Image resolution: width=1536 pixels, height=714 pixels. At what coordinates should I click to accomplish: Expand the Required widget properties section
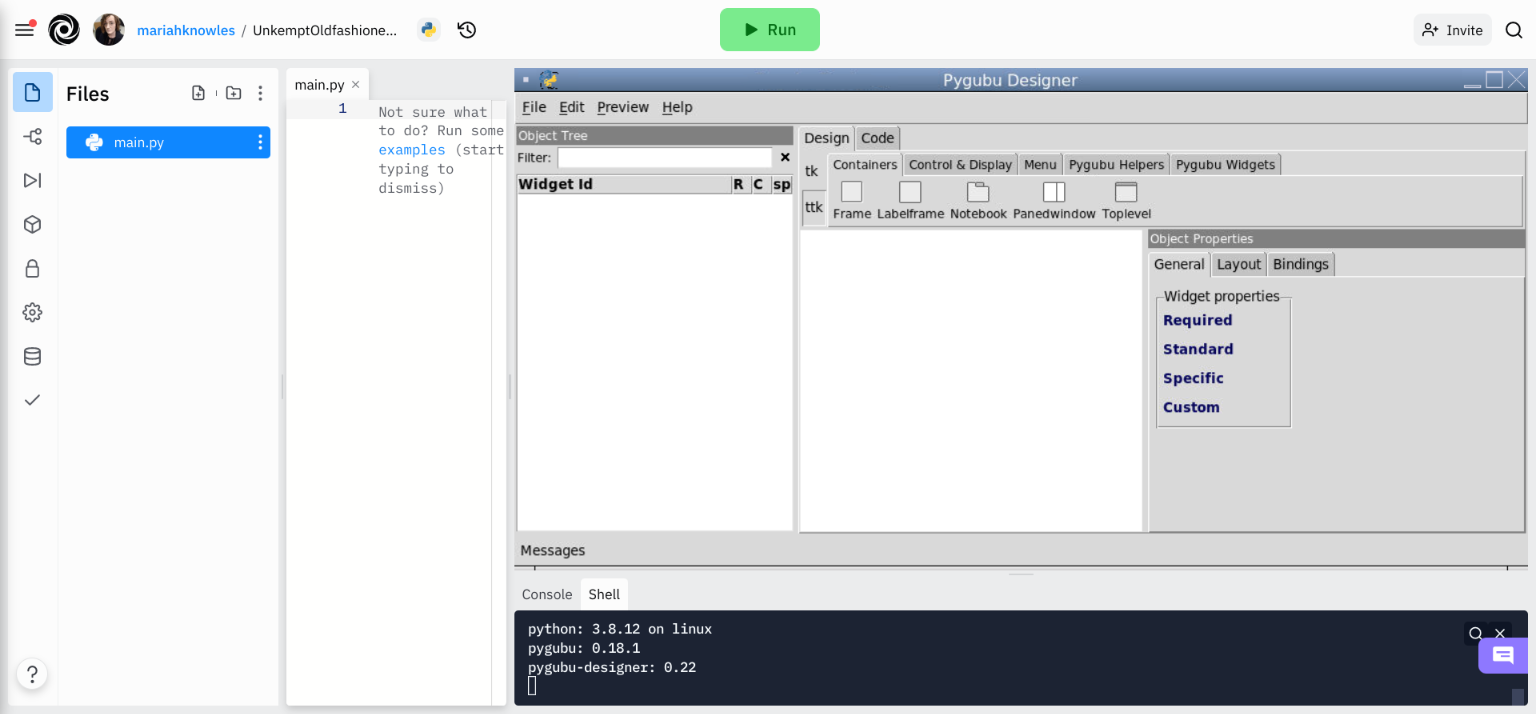point(1197,320)
